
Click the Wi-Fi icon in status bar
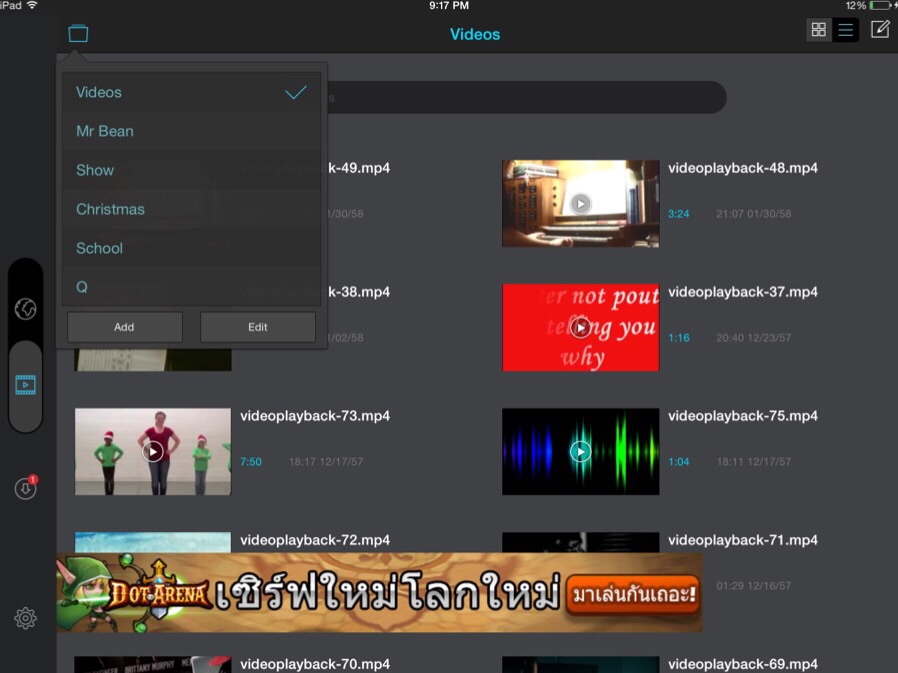click(32, 5)
